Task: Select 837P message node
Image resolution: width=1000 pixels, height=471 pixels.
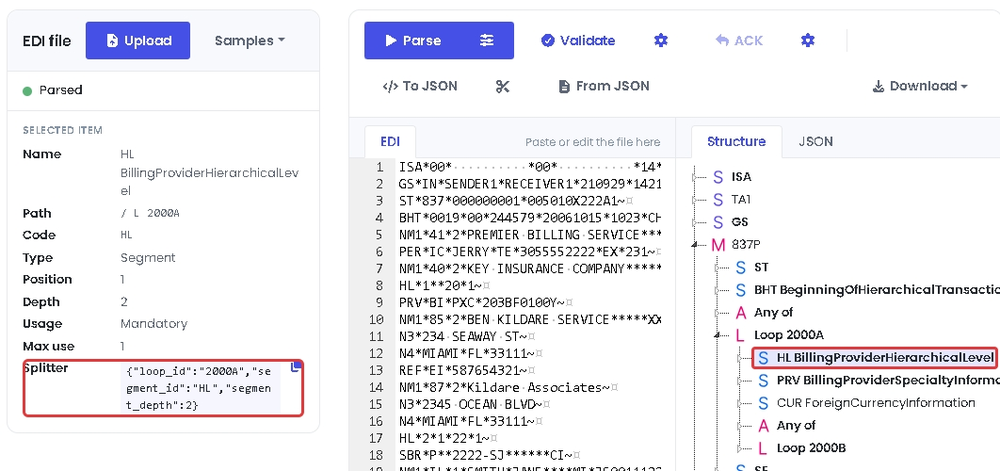Action: (x=746, y=245)
